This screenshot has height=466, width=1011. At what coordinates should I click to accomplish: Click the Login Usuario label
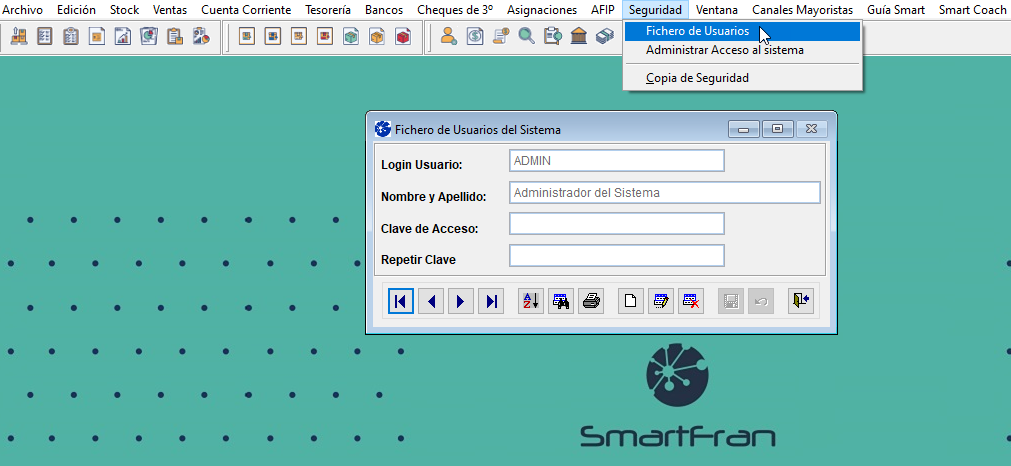click(422, 165)
